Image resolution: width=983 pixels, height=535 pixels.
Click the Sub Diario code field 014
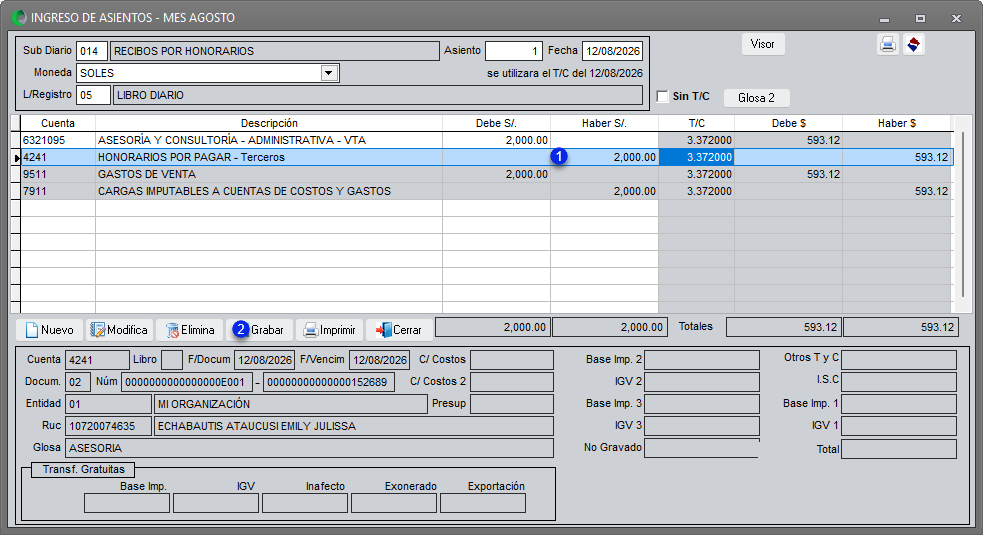tap(91, 51)
